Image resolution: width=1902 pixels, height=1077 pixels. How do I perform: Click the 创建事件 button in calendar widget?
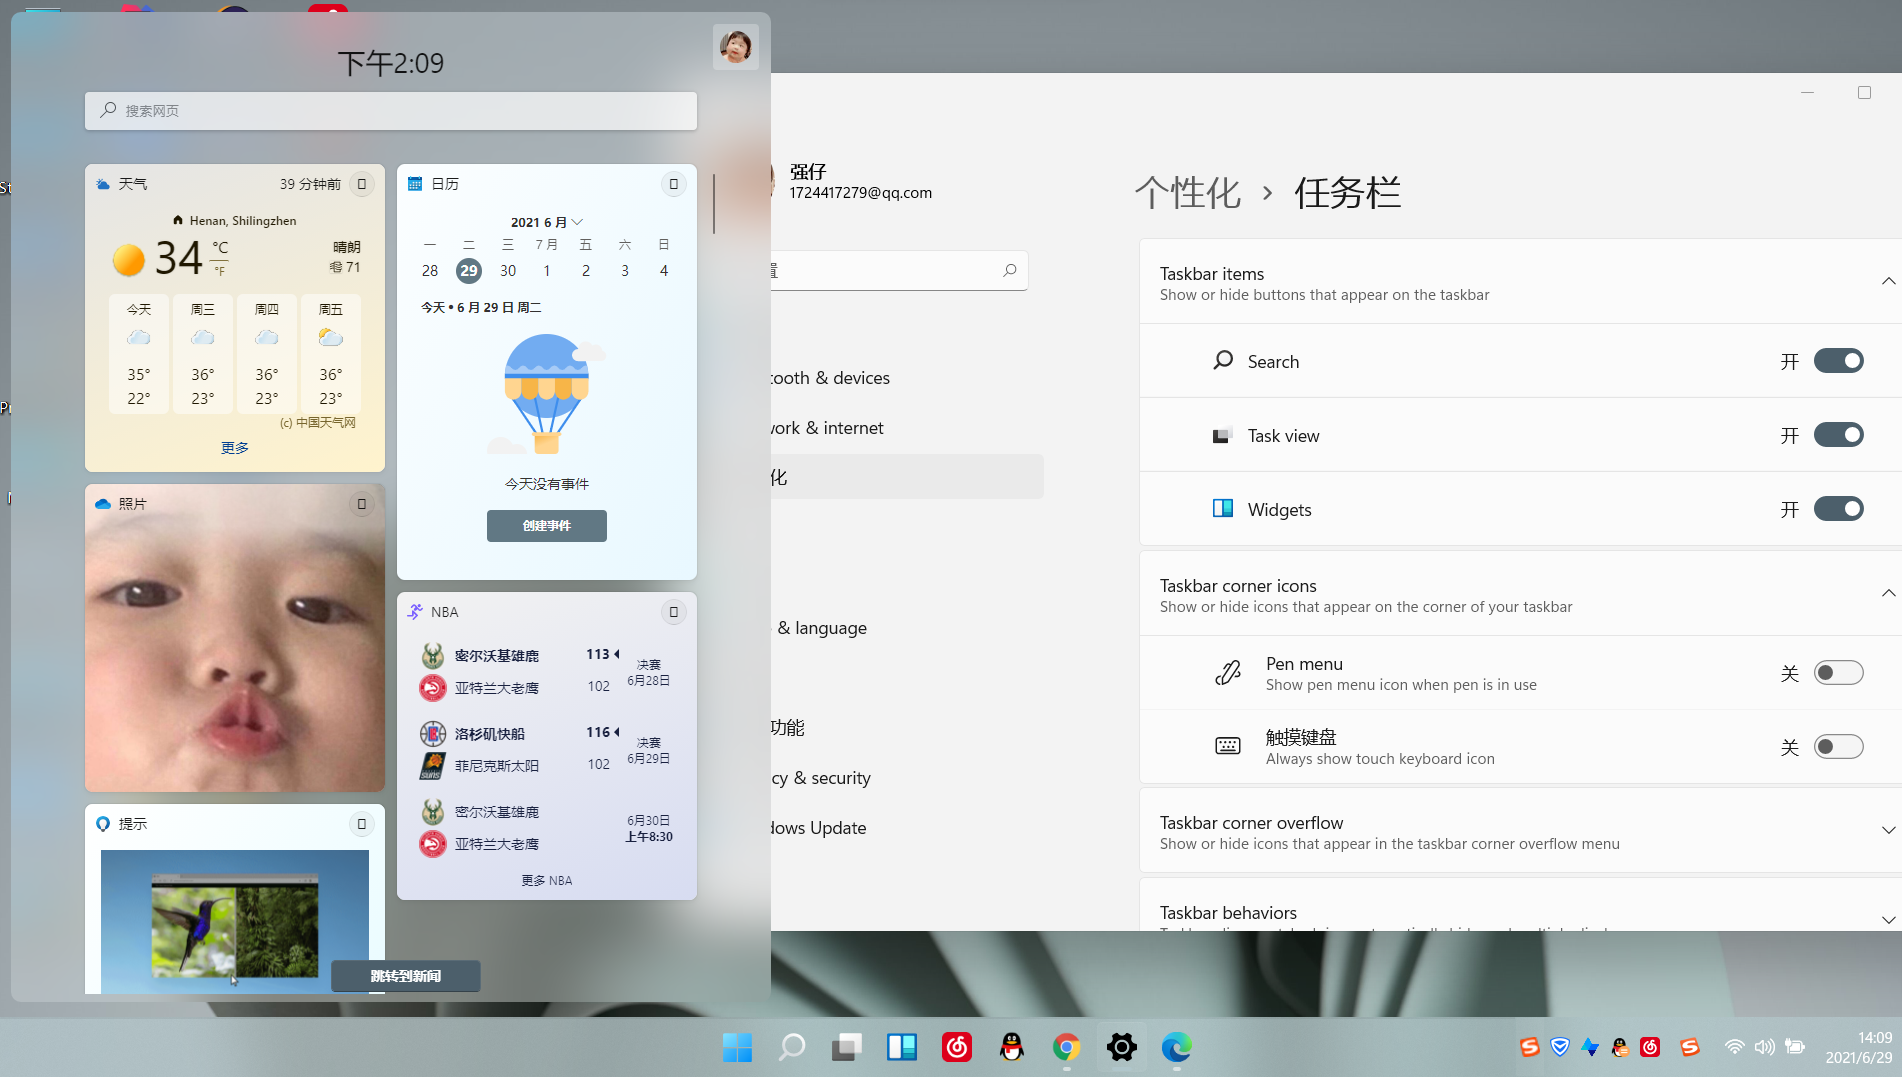click(546, 526)
